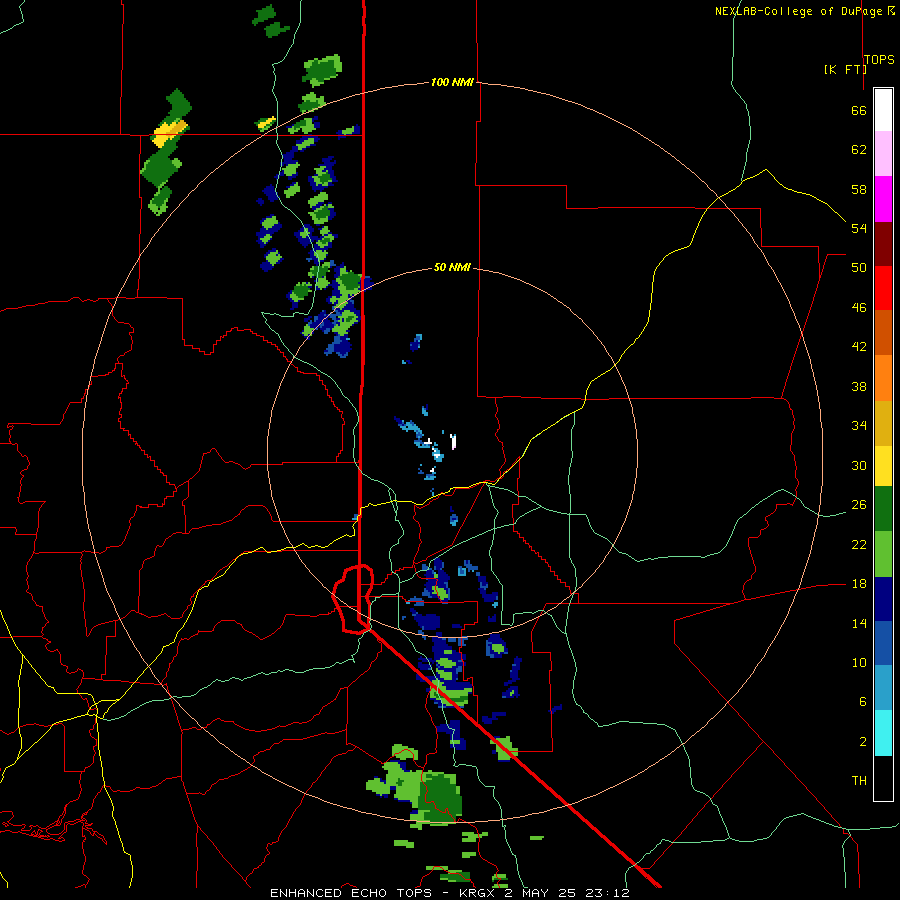Pick the orange 38-42 kft legend swatch

point(883,377)
